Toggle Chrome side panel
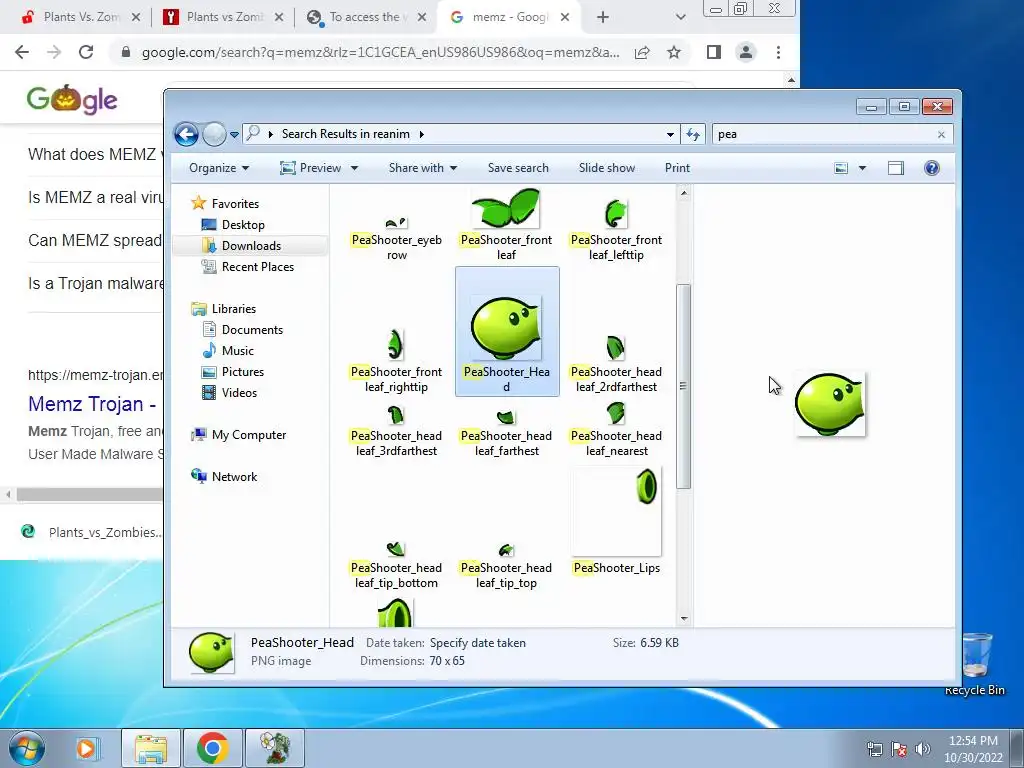The height and width of the screenshot is (768, 1024). pyautogui.click(x=714, y=52)
